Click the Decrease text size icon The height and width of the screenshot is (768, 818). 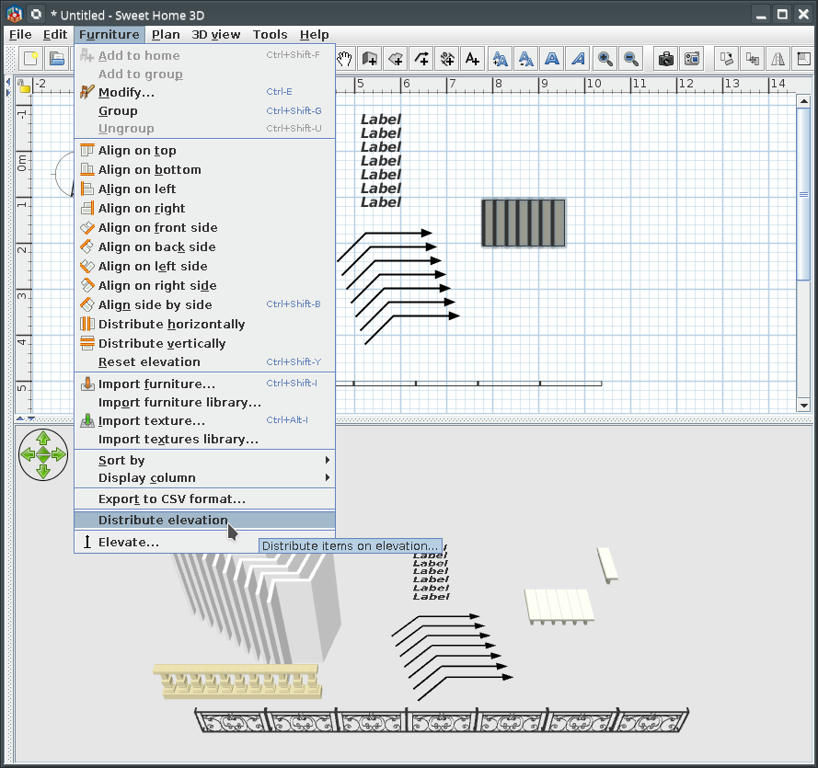526,58
